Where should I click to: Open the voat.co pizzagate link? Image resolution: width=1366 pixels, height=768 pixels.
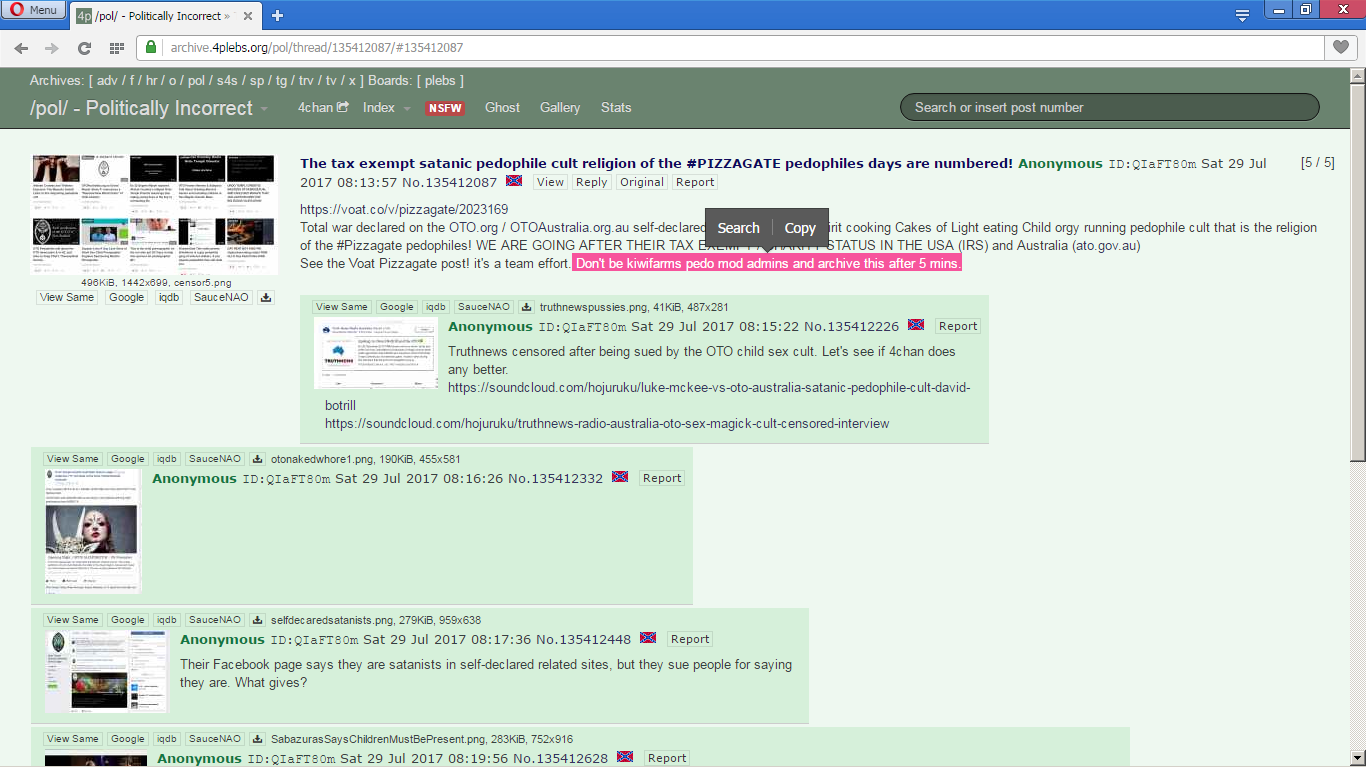click(x=404, y=210)
